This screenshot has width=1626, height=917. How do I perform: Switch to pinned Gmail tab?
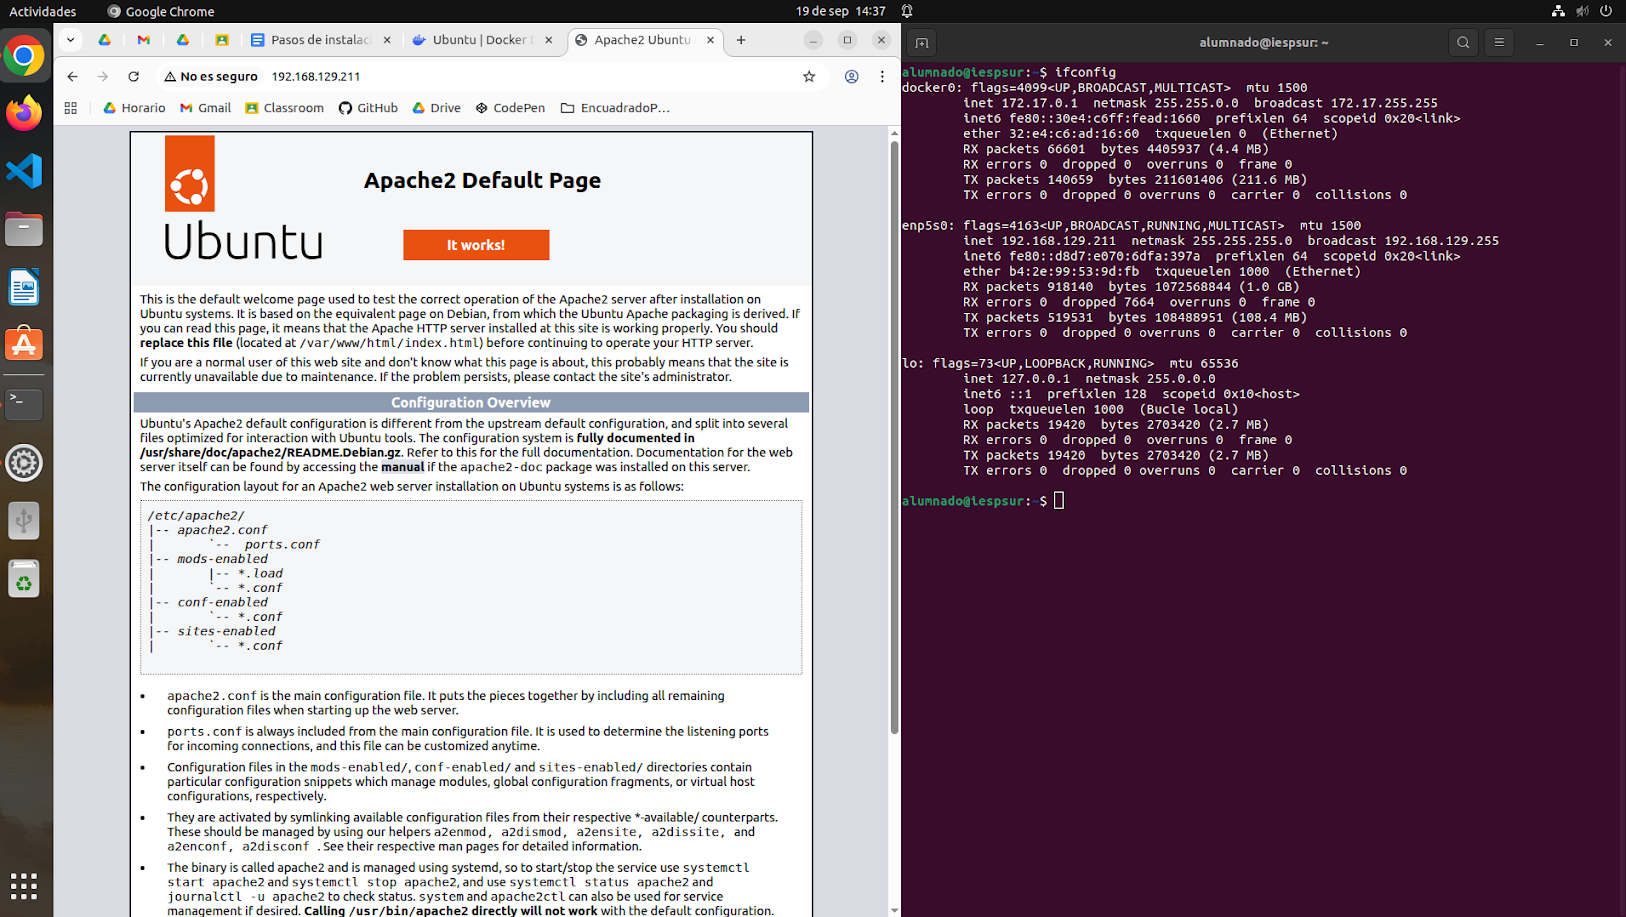[x=144, y=40]
